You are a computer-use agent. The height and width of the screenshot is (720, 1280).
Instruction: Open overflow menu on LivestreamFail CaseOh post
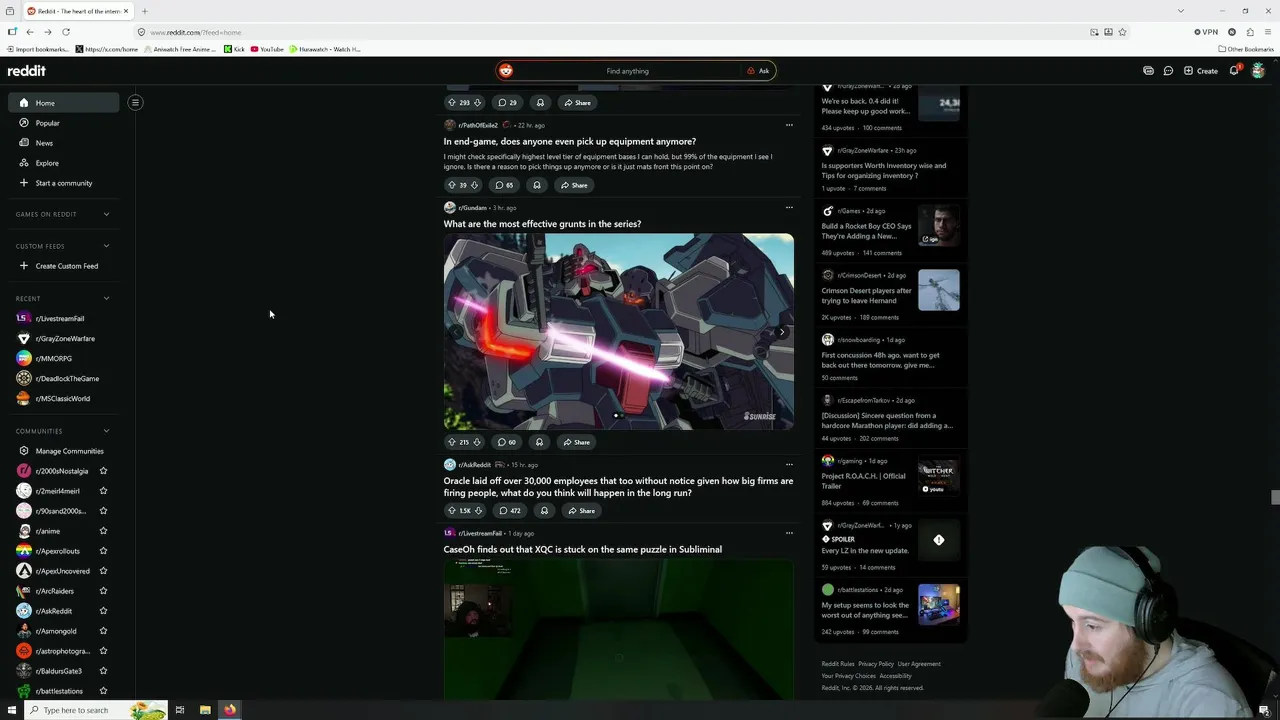(x=789, y=533)
